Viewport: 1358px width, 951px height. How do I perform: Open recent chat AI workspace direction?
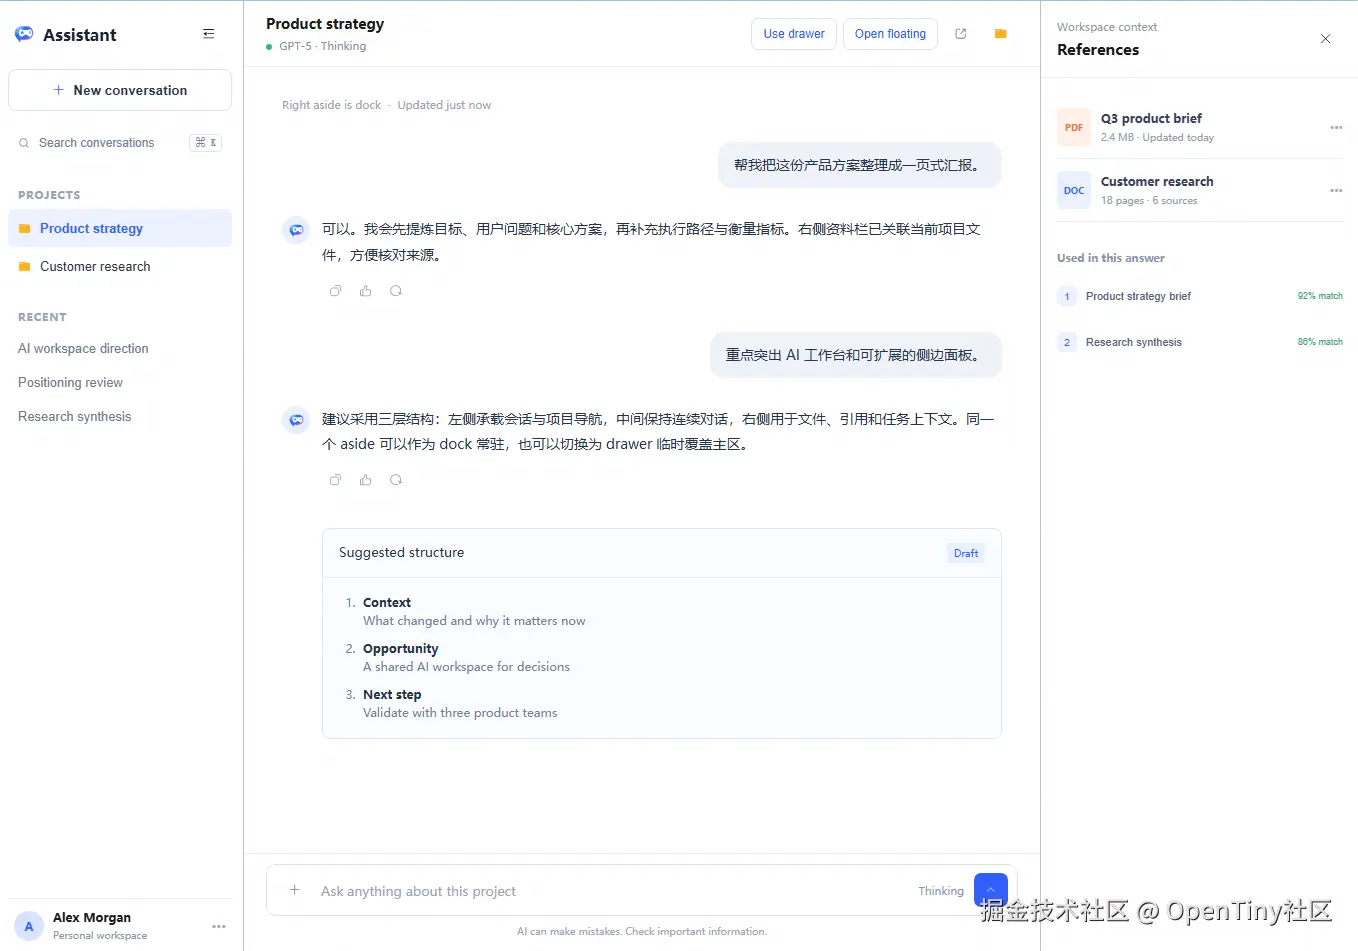(x=83, y=348)
